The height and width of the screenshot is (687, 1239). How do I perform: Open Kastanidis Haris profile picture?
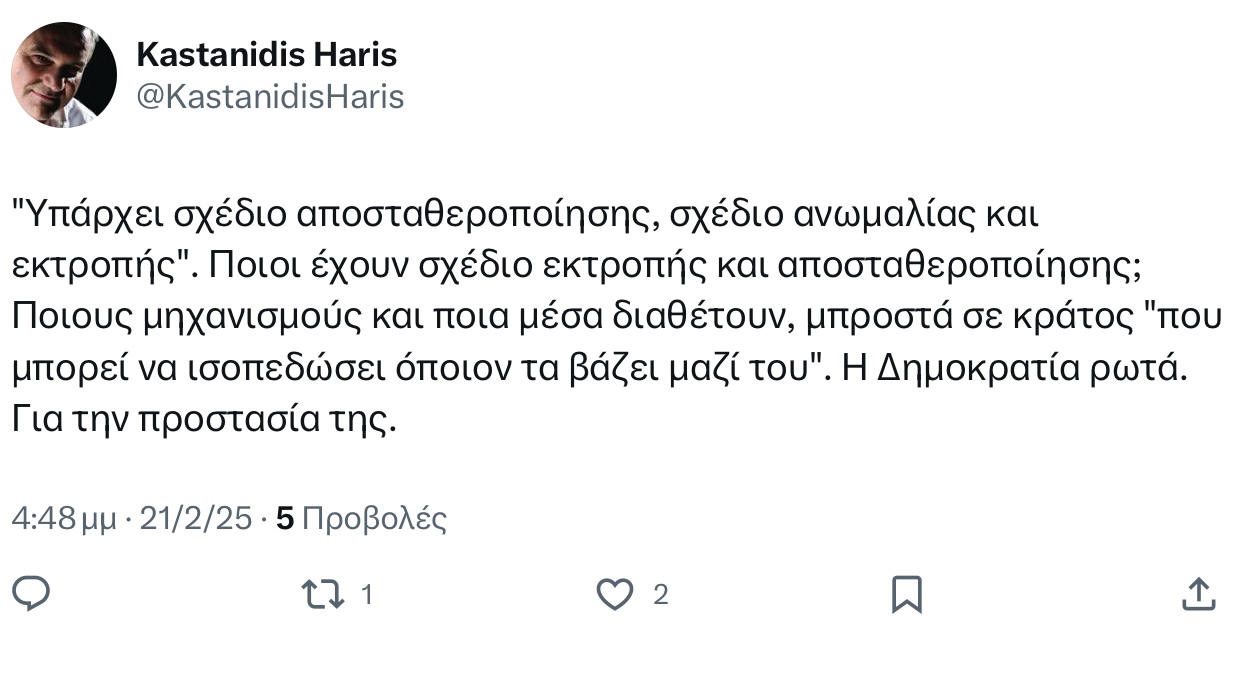click(64, 74)
